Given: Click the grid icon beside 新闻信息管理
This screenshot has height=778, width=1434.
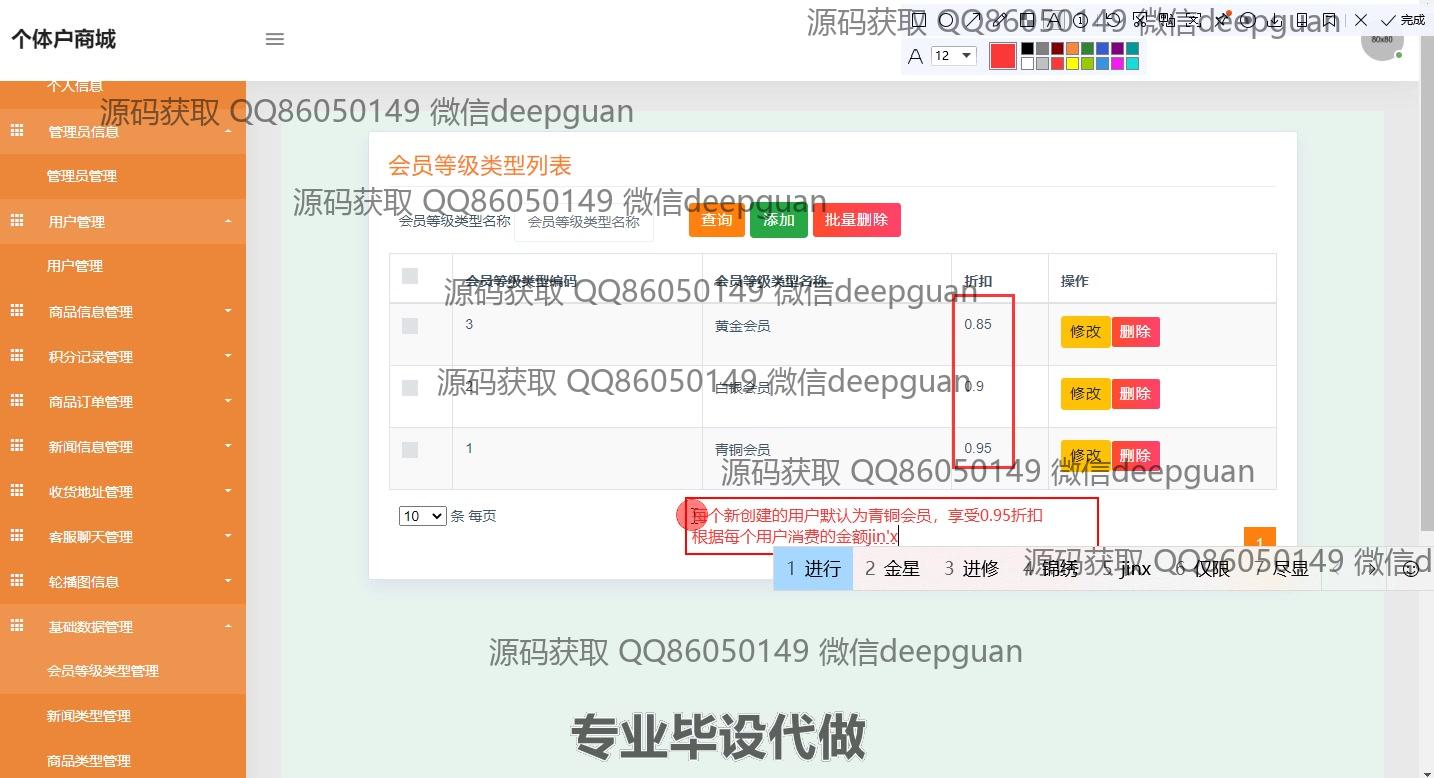Looking at the screenshot, I should tap(17, 446).
